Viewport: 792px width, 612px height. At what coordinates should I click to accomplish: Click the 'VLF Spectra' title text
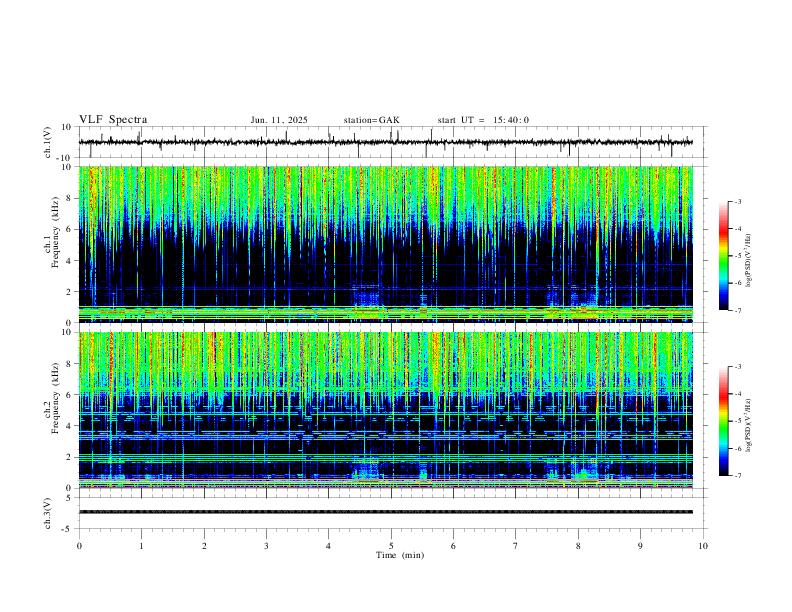coord(113,120)
